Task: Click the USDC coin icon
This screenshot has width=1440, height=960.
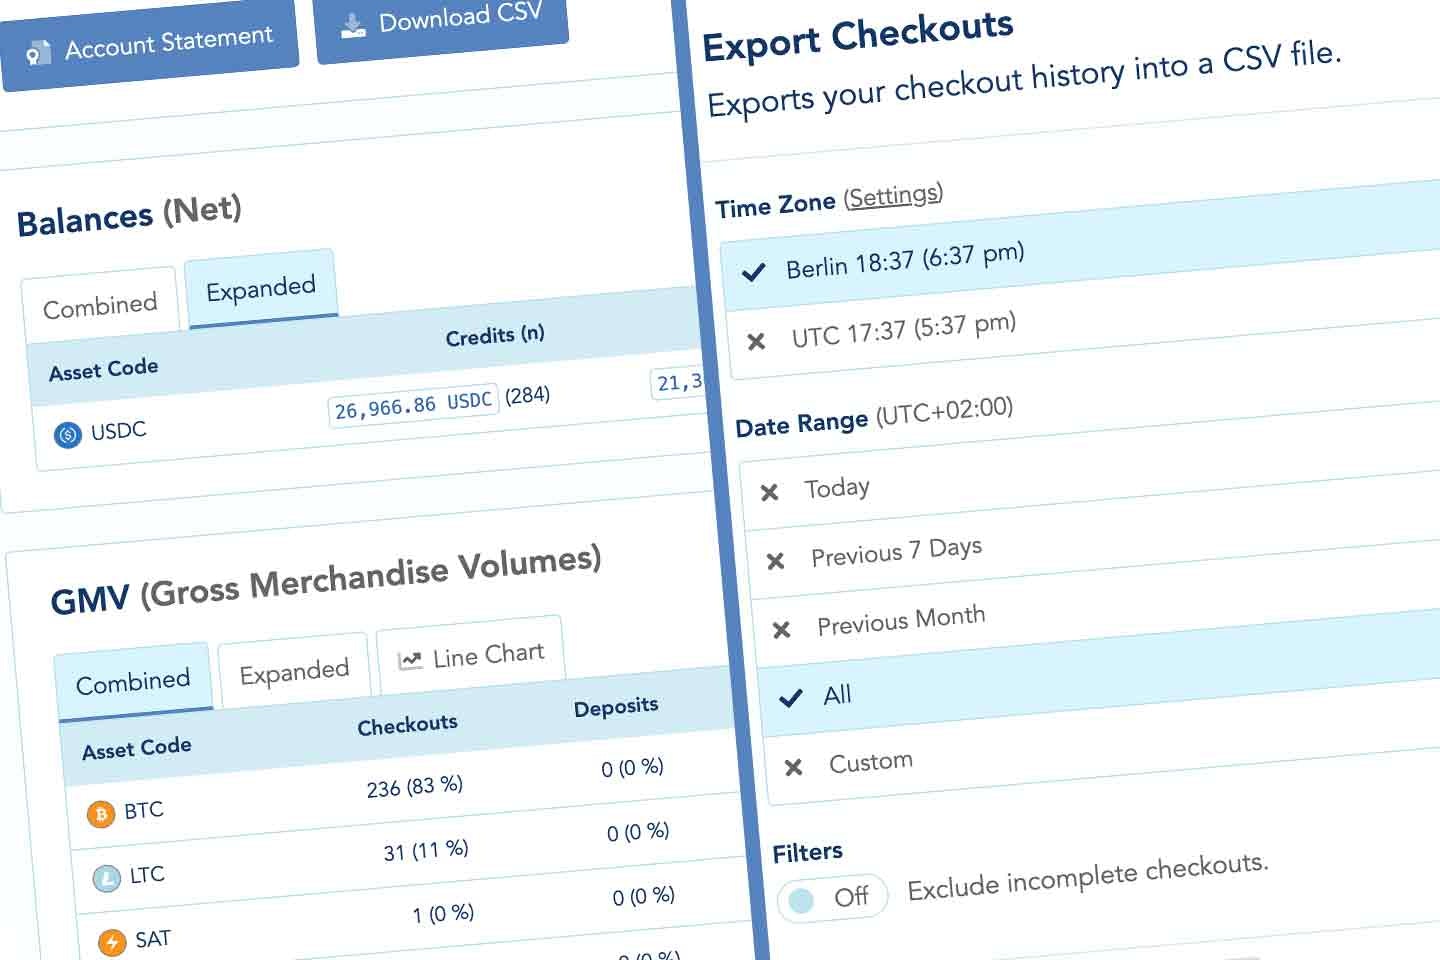Action: 67,435
